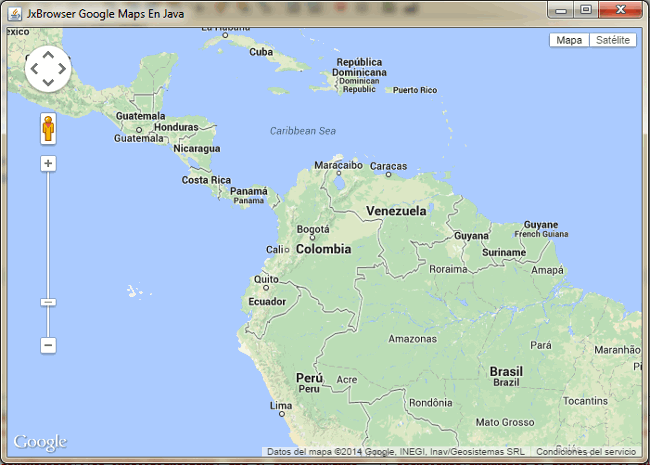Viewport: 650px width, 465px height.
Task: Pan the map down with the arrow
Action: click(48, 82)
